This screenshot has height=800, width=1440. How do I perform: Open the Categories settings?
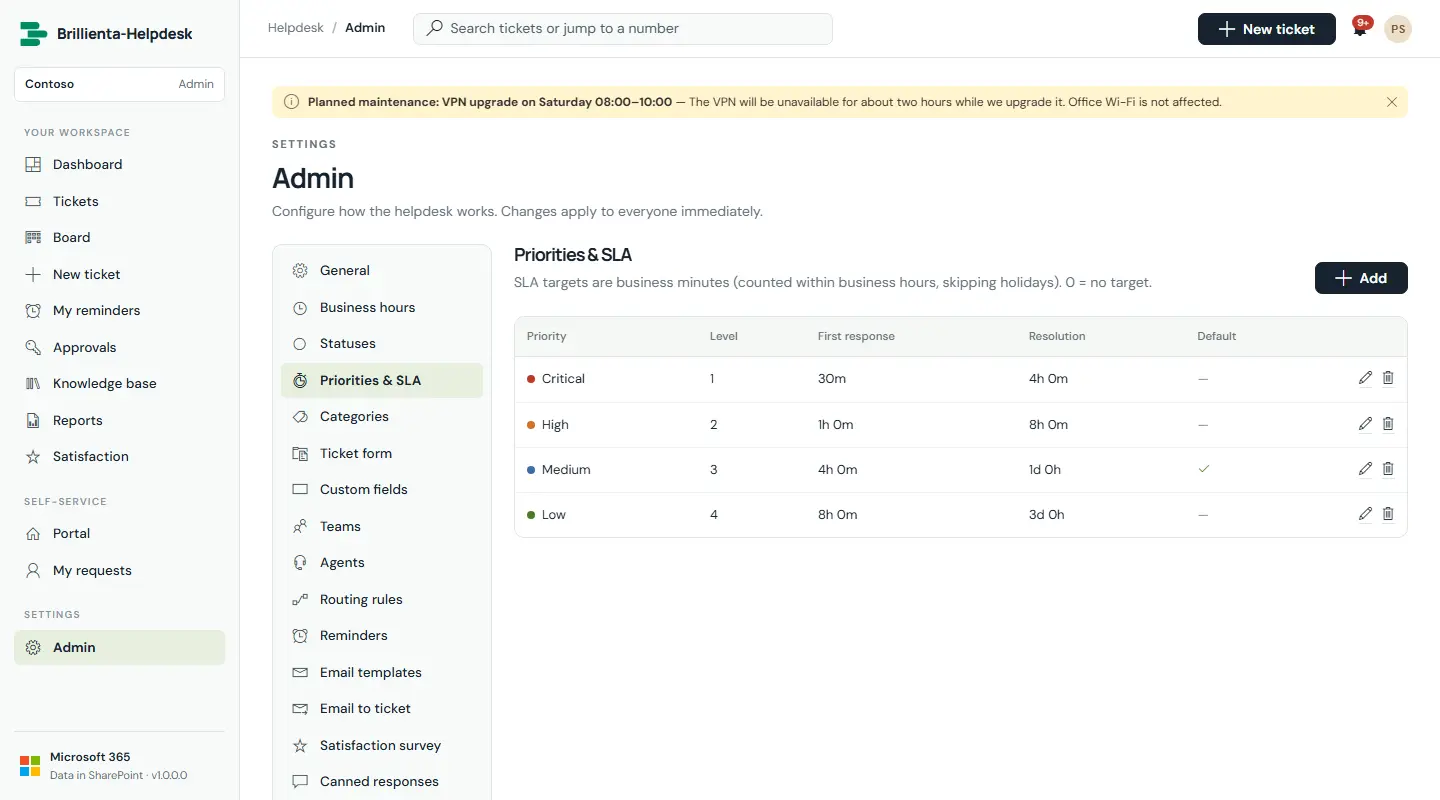tap(382, 416)
